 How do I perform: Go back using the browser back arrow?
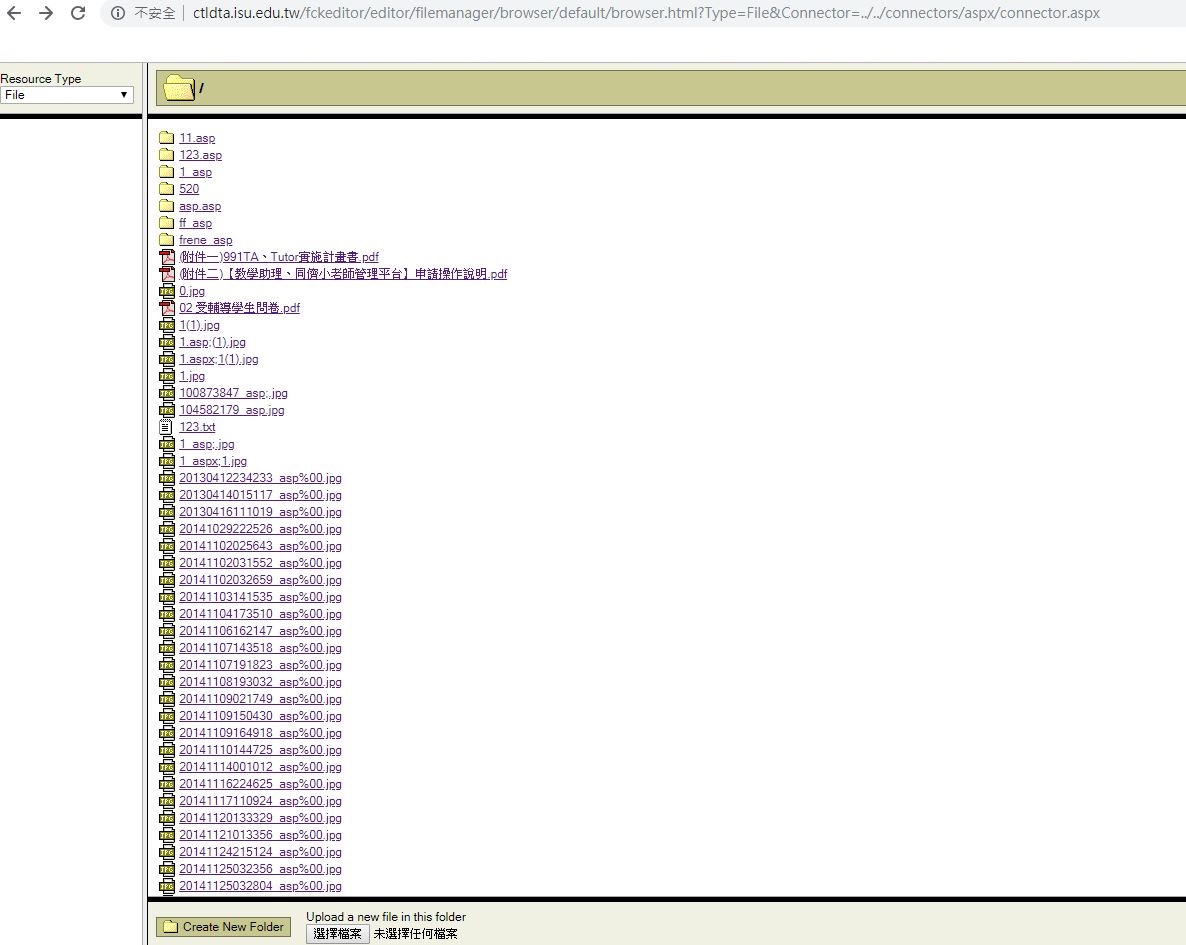[x=14, y=13]
